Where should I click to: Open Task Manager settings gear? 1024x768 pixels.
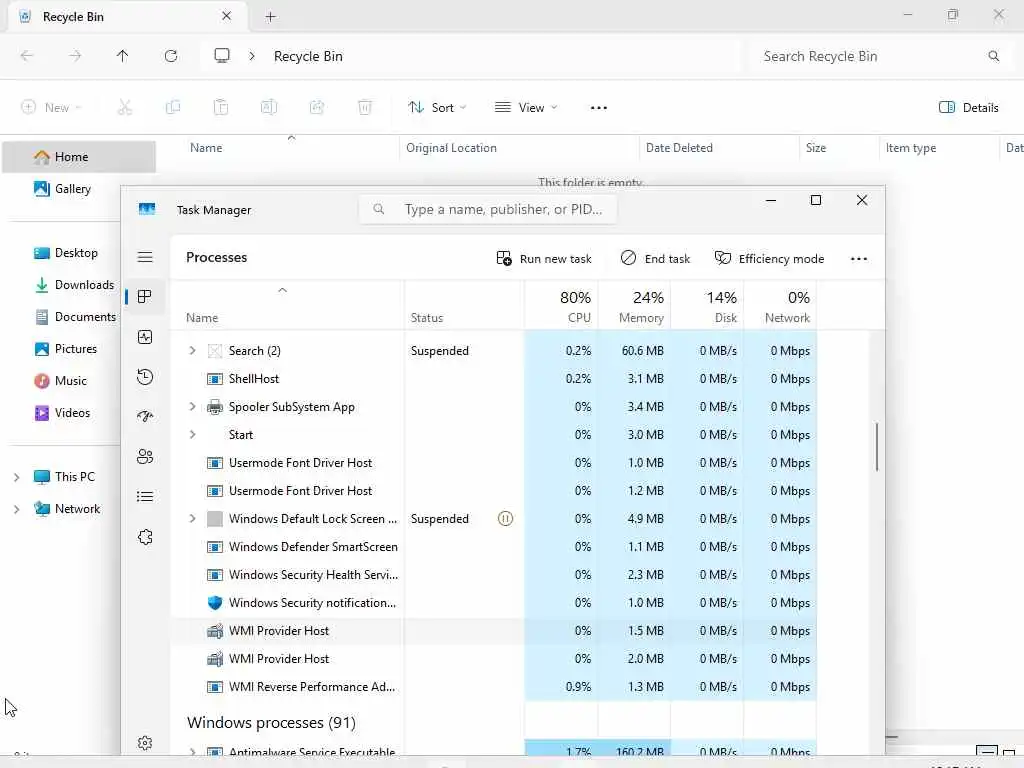(x=145, y=743)
